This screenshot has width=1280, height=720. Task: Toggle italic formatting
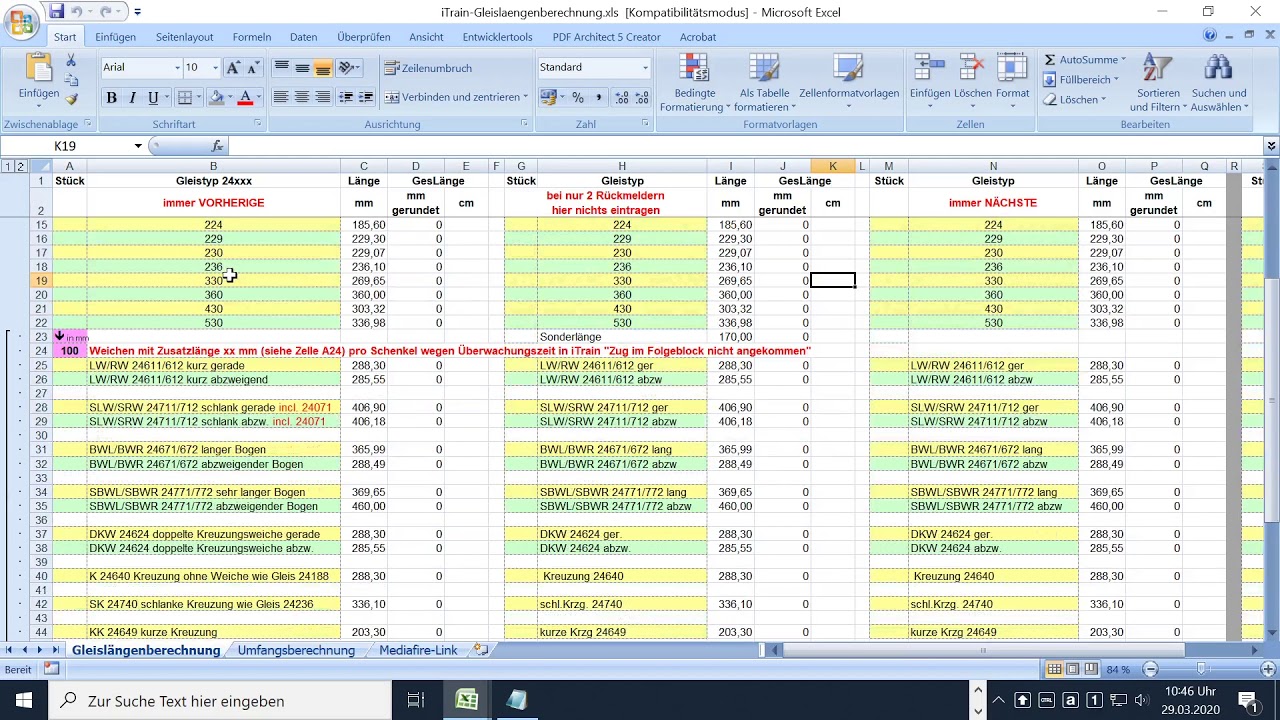click(132, 97)
